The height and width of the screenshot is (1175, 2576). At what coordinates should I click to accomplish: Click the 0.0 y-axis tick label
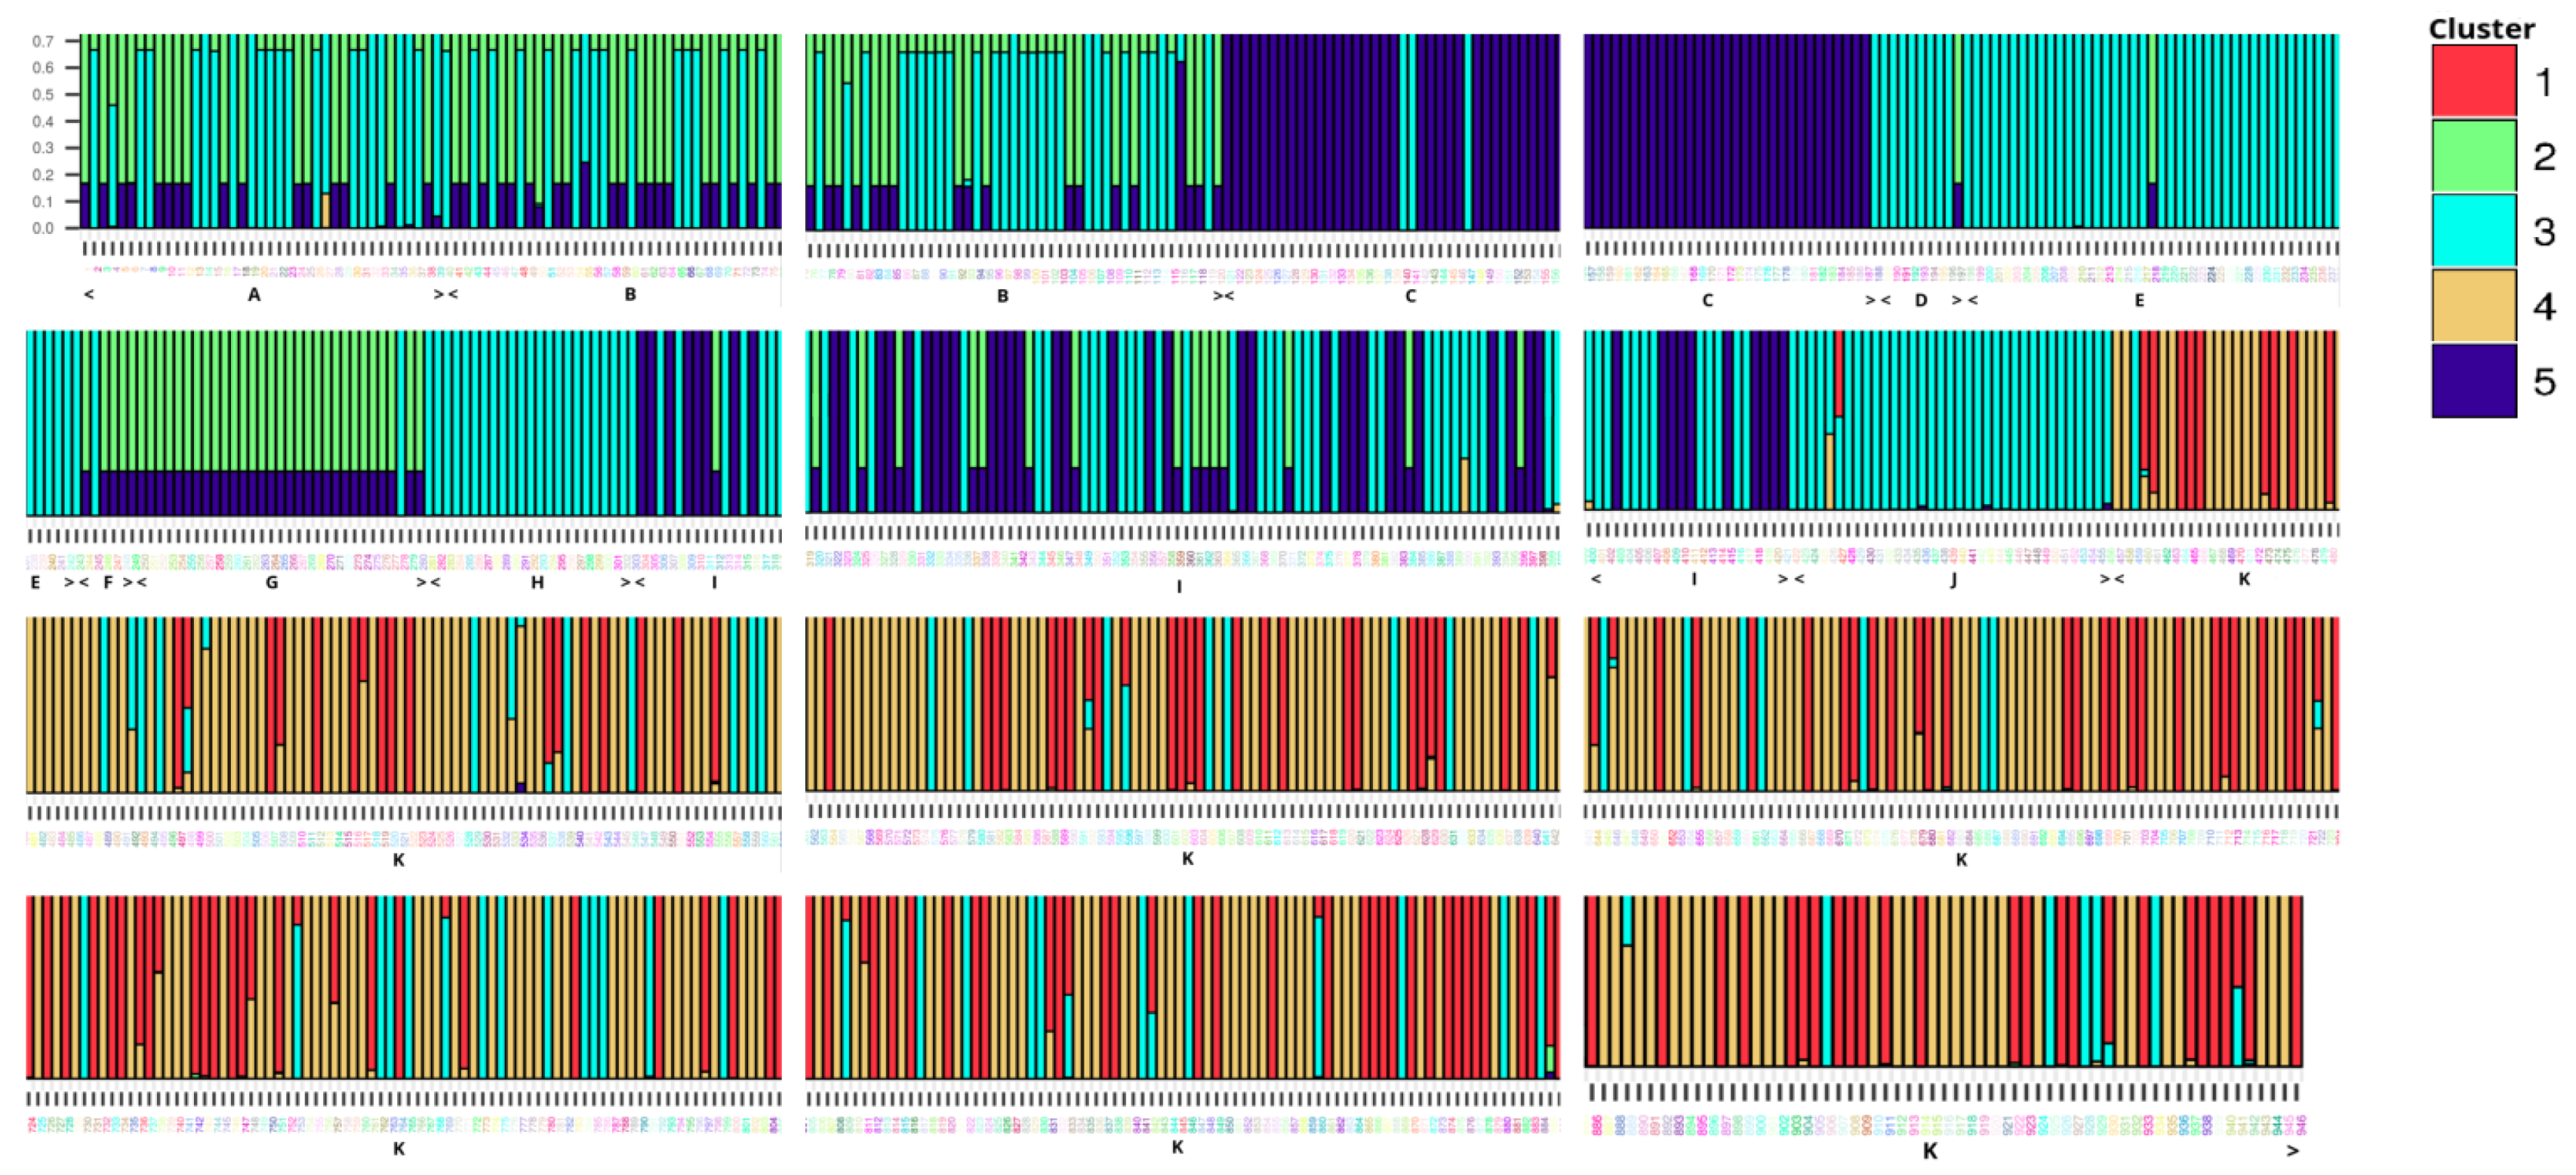pos(43,228)
